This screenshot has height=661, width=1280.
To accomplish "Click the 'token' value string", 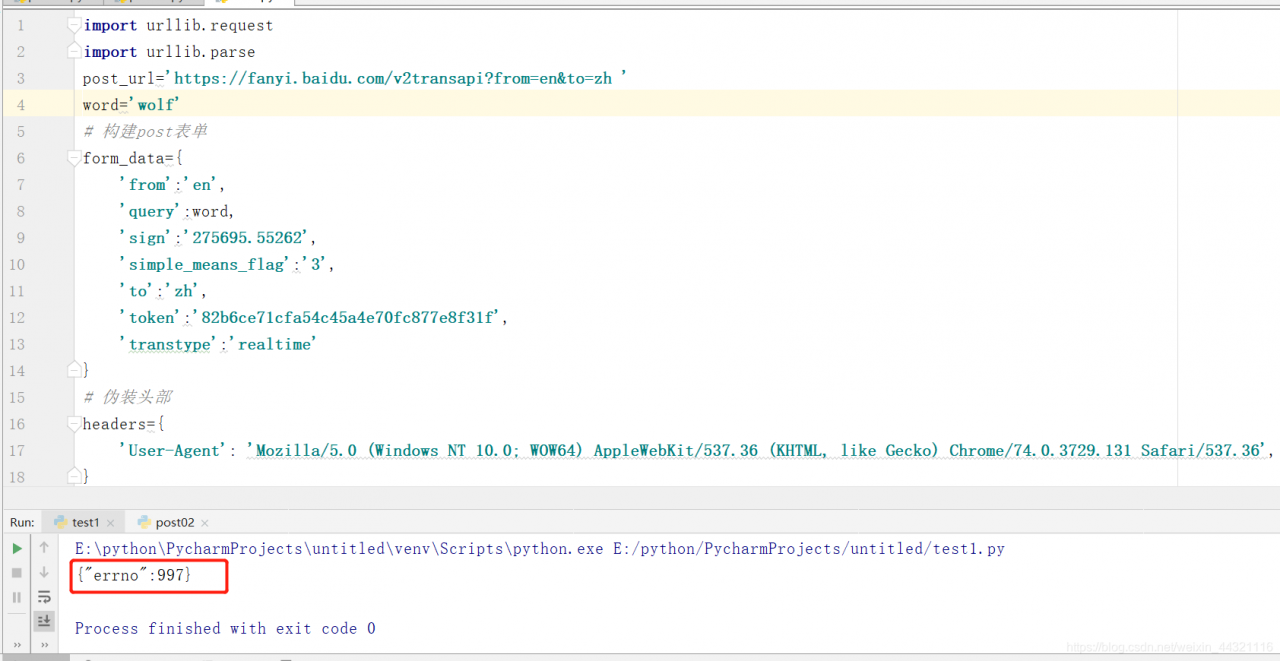I will (345, 317).
